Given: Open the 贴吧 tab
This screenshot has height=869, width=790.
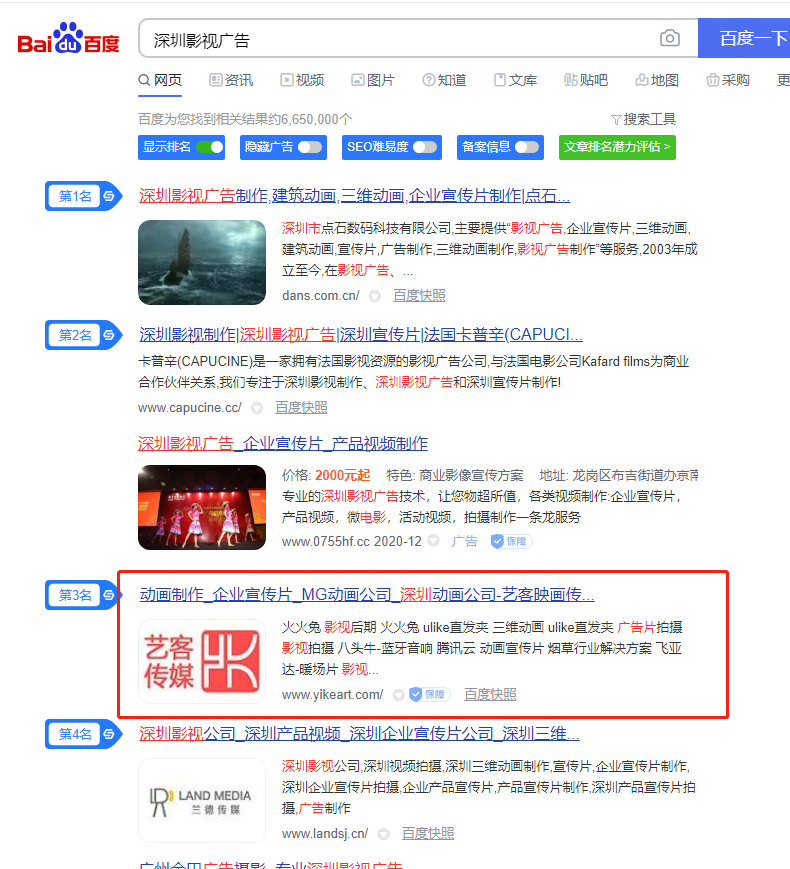Looking at the screenshot, I should (x=586, y=80).
